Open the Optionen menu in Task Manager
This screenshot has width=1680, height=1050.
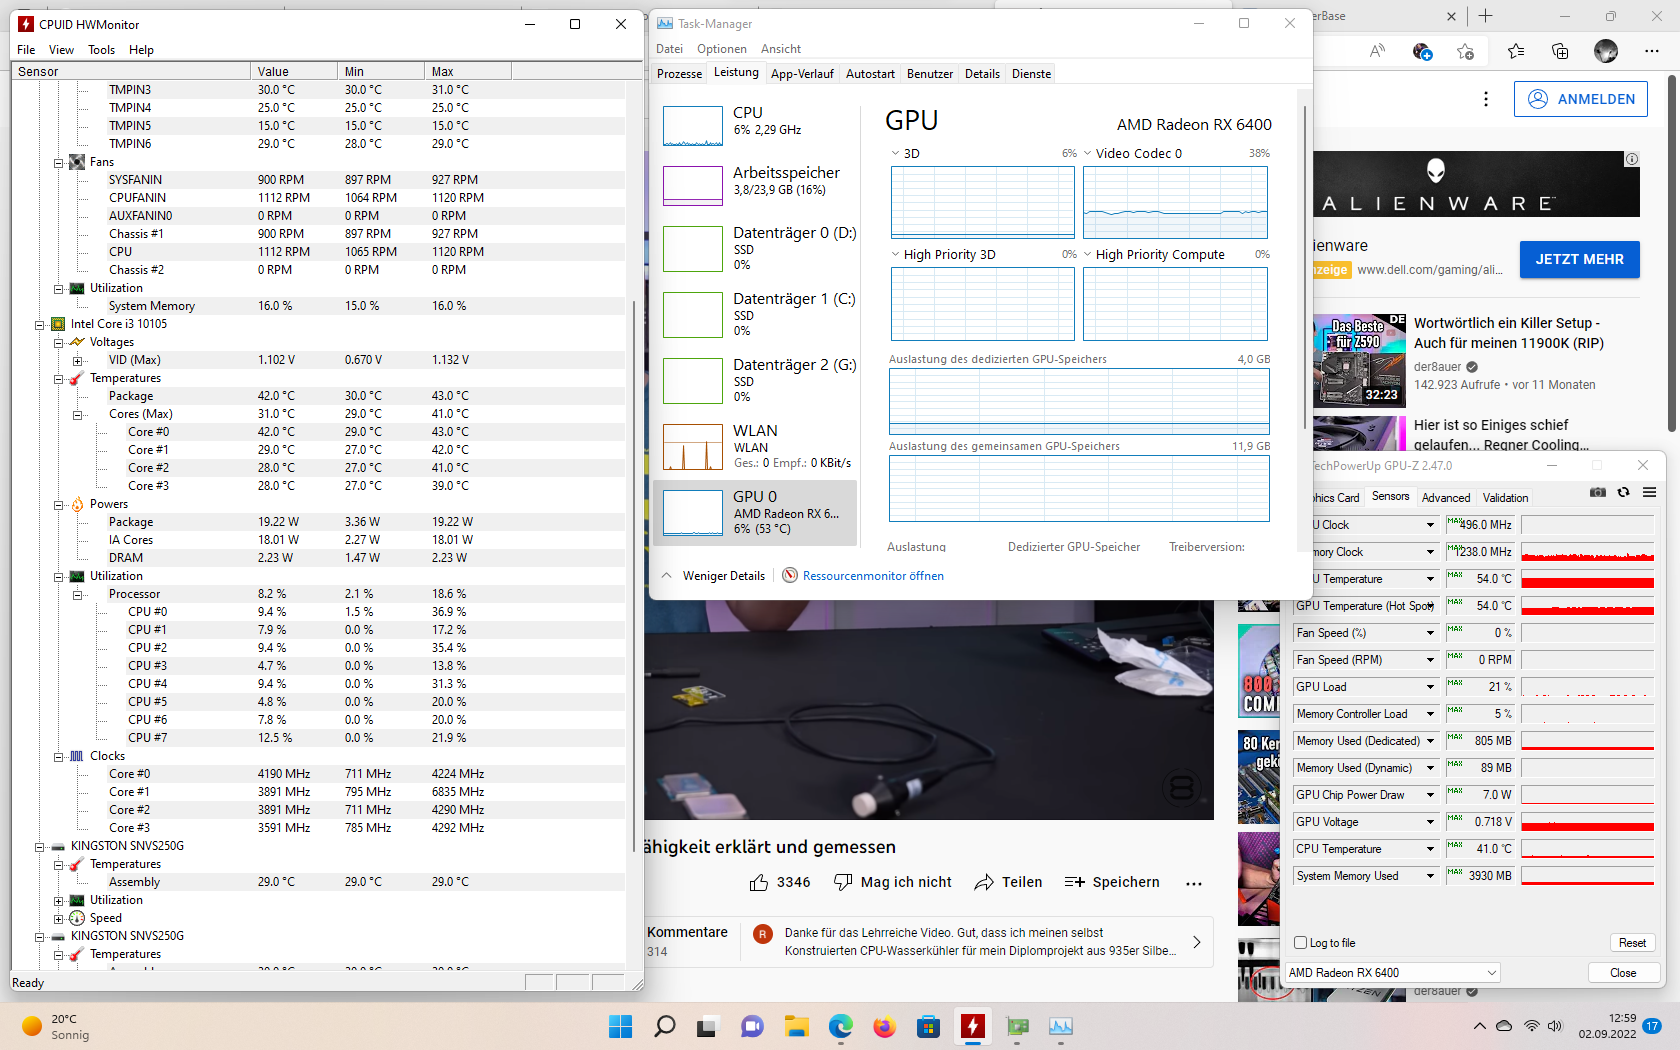722,49
